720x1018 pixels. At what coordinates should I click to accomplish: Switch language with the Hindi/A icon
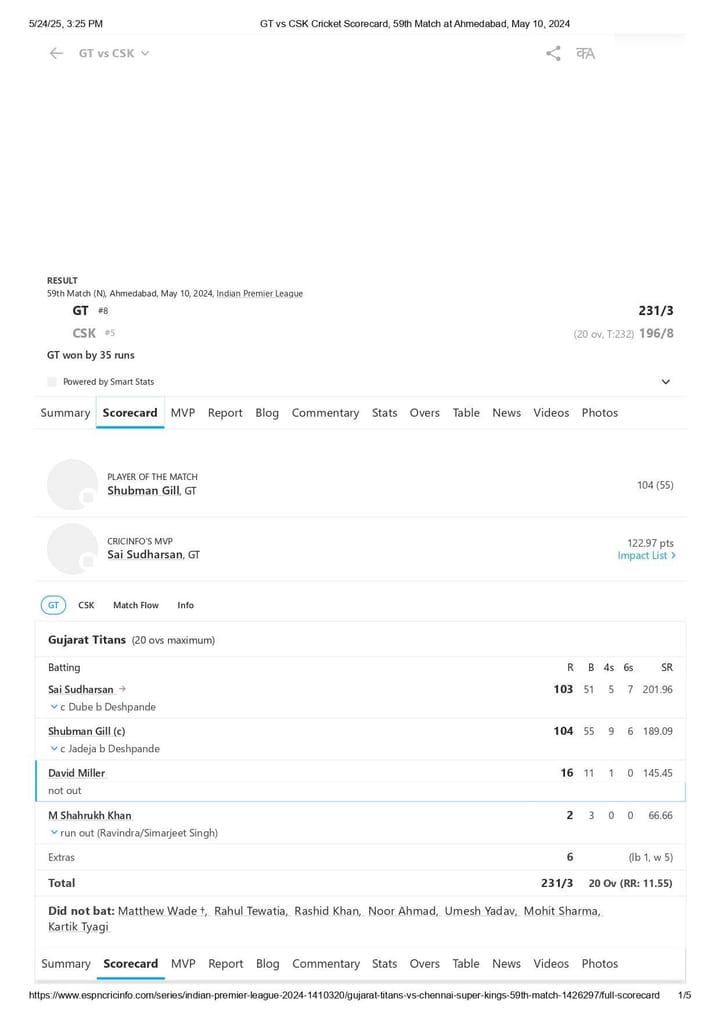pos(586,53)
